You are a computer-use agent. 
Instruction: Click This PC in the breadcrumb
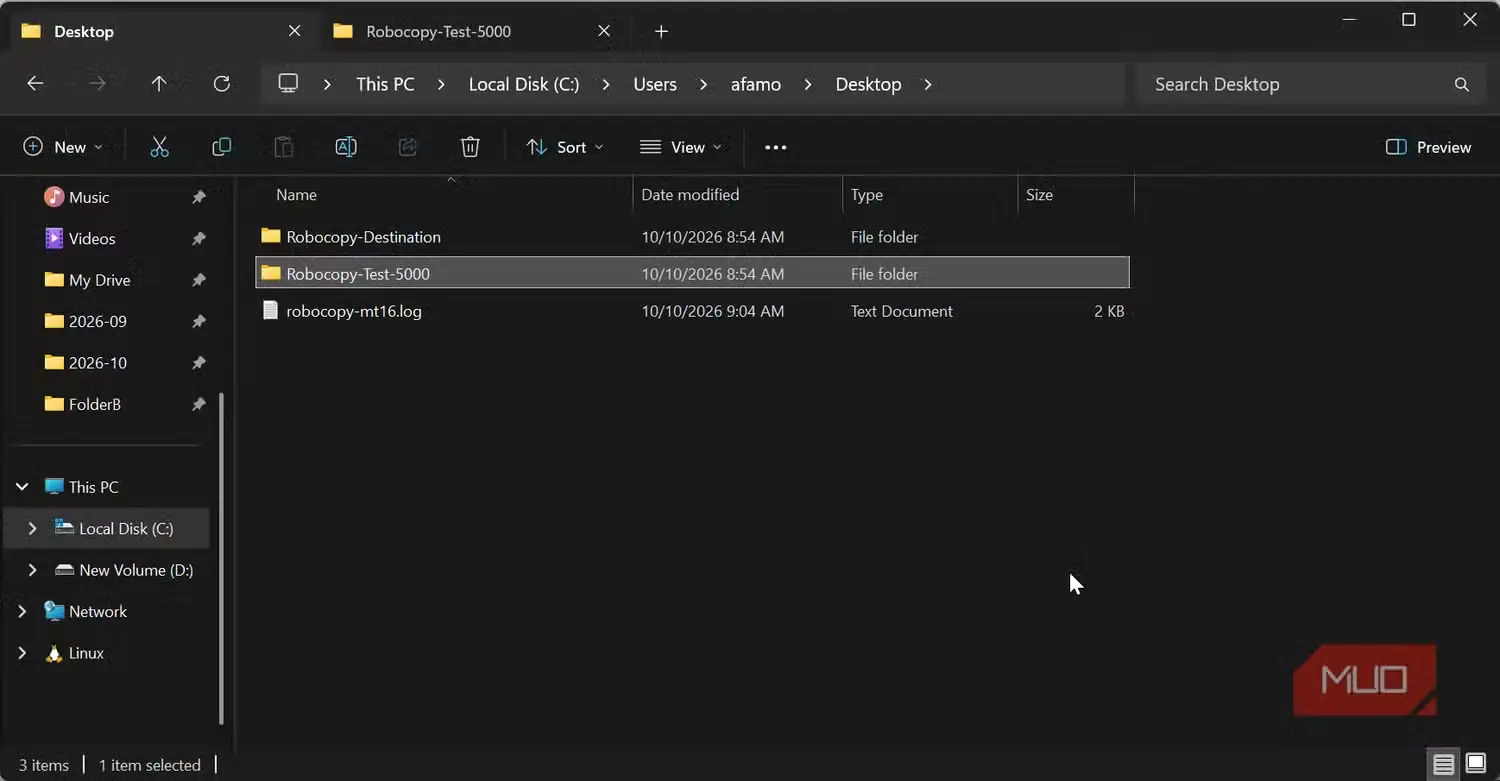tap(385, 84)
